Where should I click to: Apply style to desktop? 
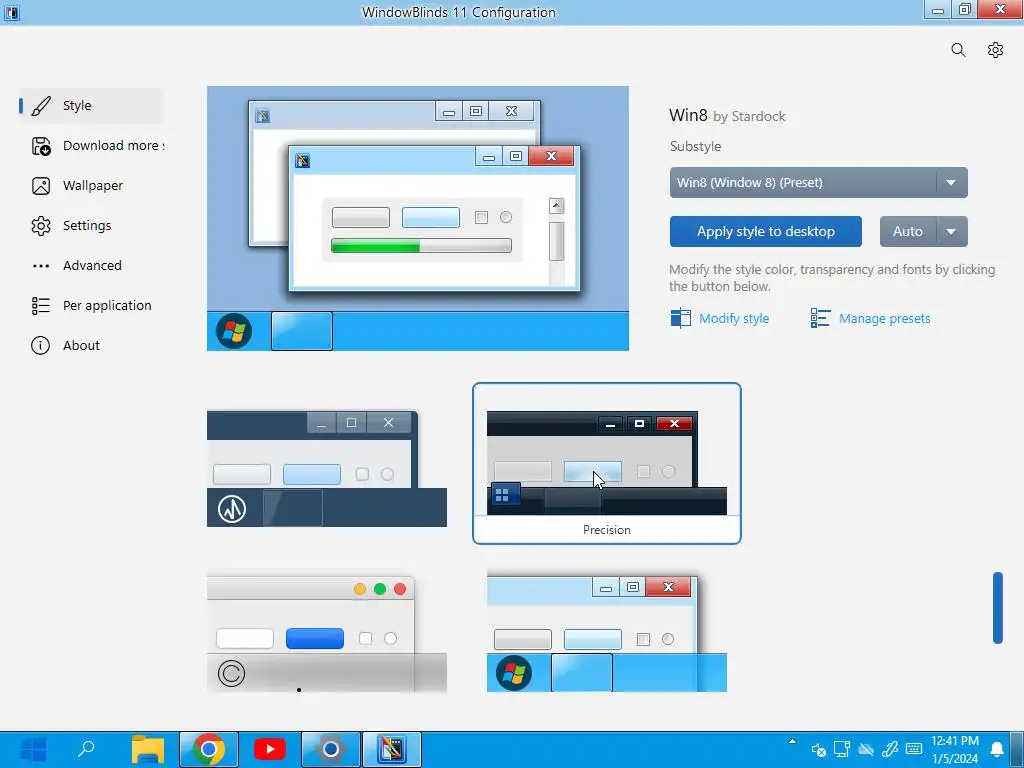(x=765, y=232)
